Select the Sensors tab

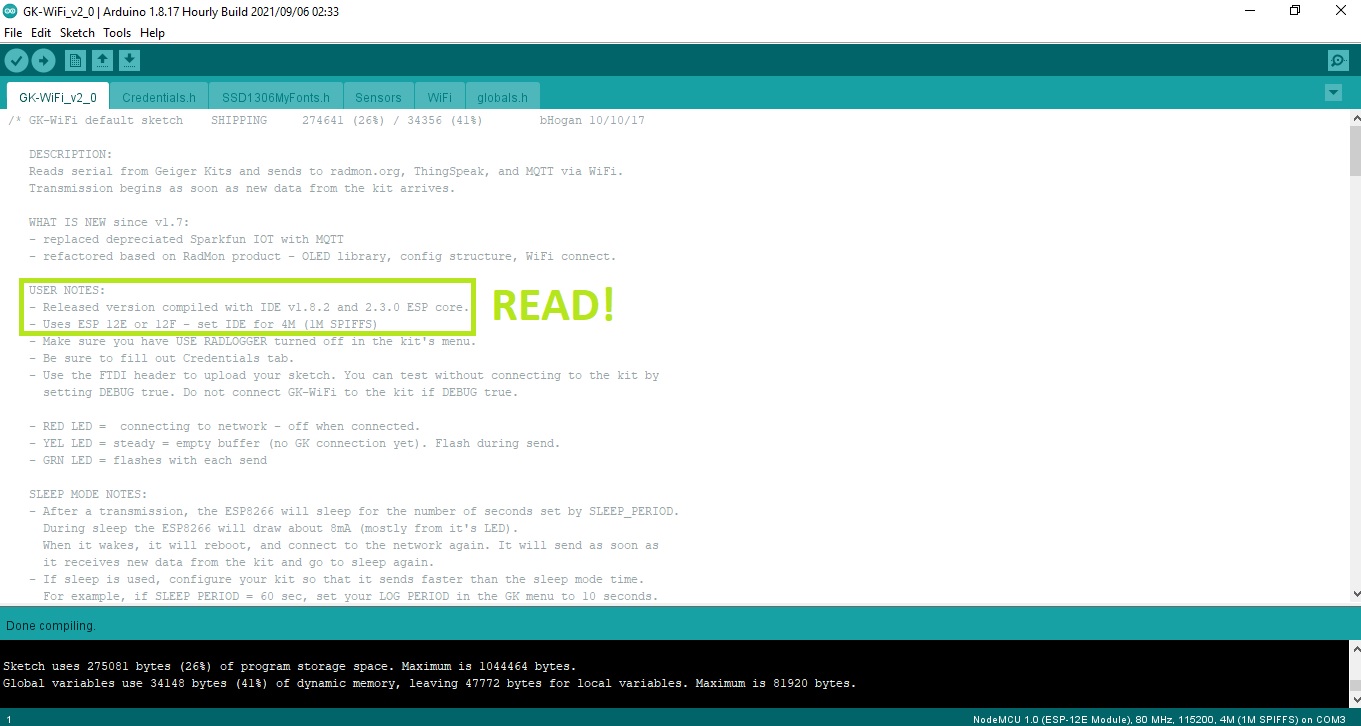point(378,97)
